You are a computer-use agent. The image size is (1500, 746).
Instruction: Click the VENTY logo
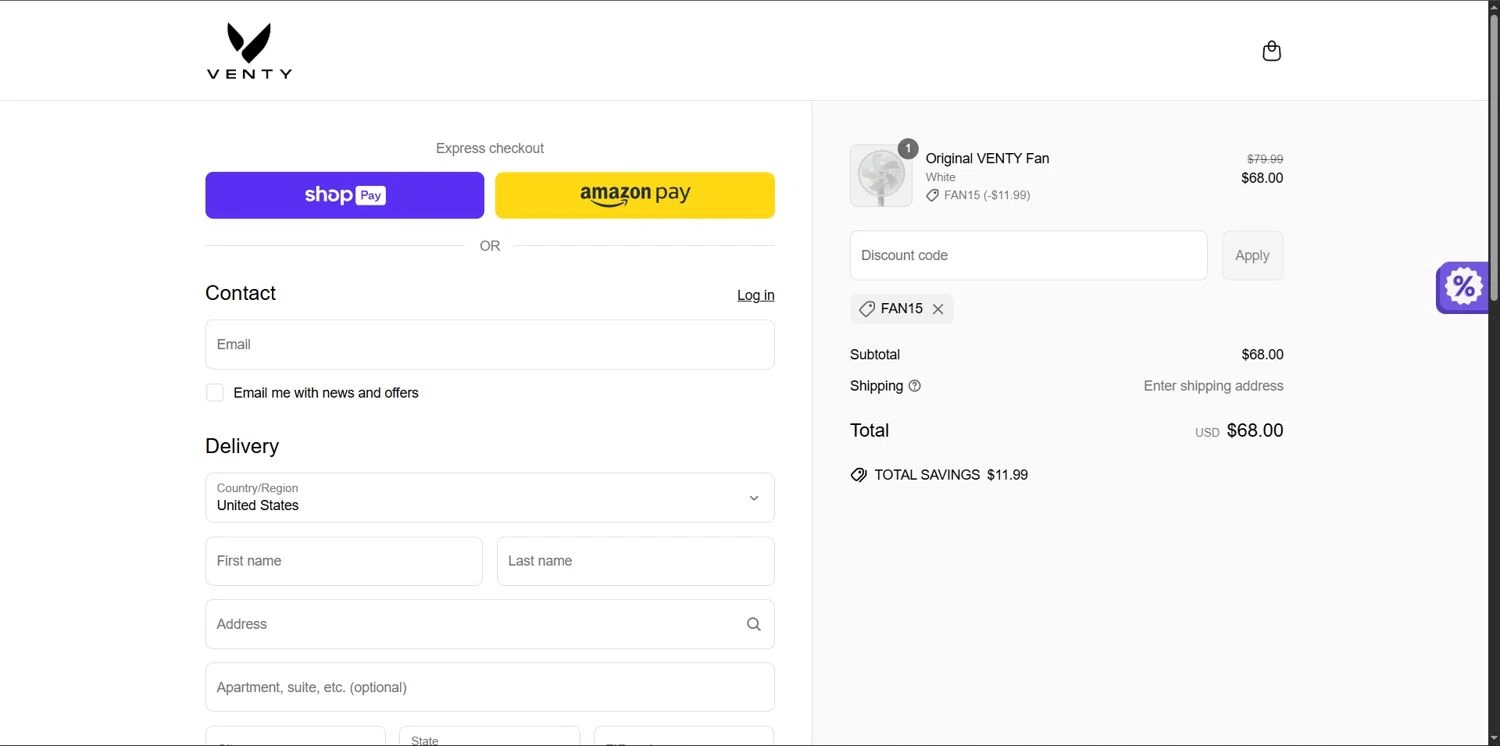249,51
